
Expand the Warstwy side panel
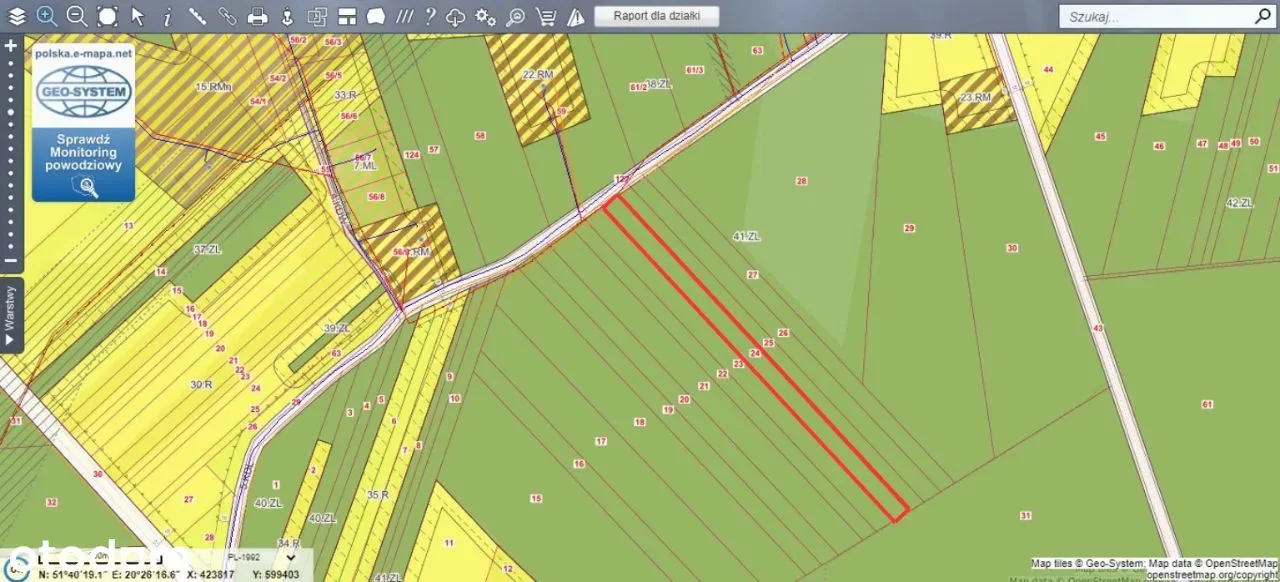[x=11, y=315]
